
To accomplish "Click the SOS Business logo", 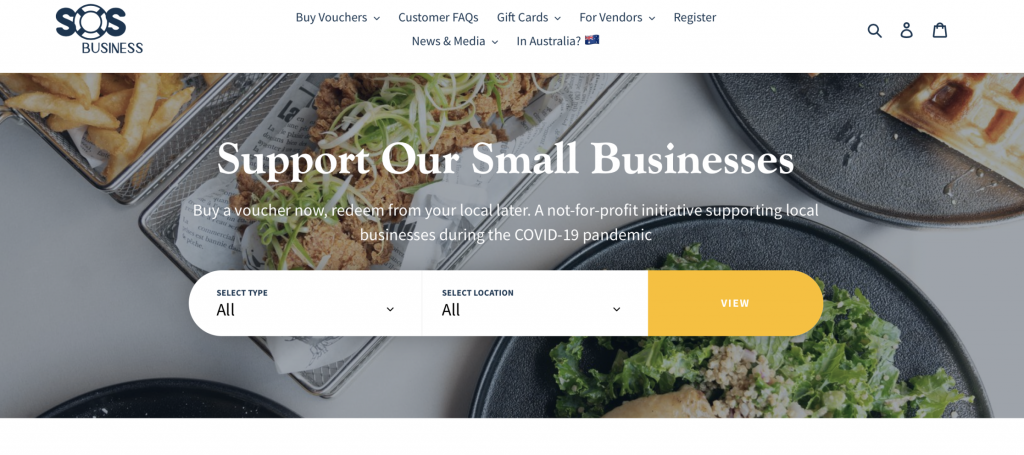I will (99, 29).
